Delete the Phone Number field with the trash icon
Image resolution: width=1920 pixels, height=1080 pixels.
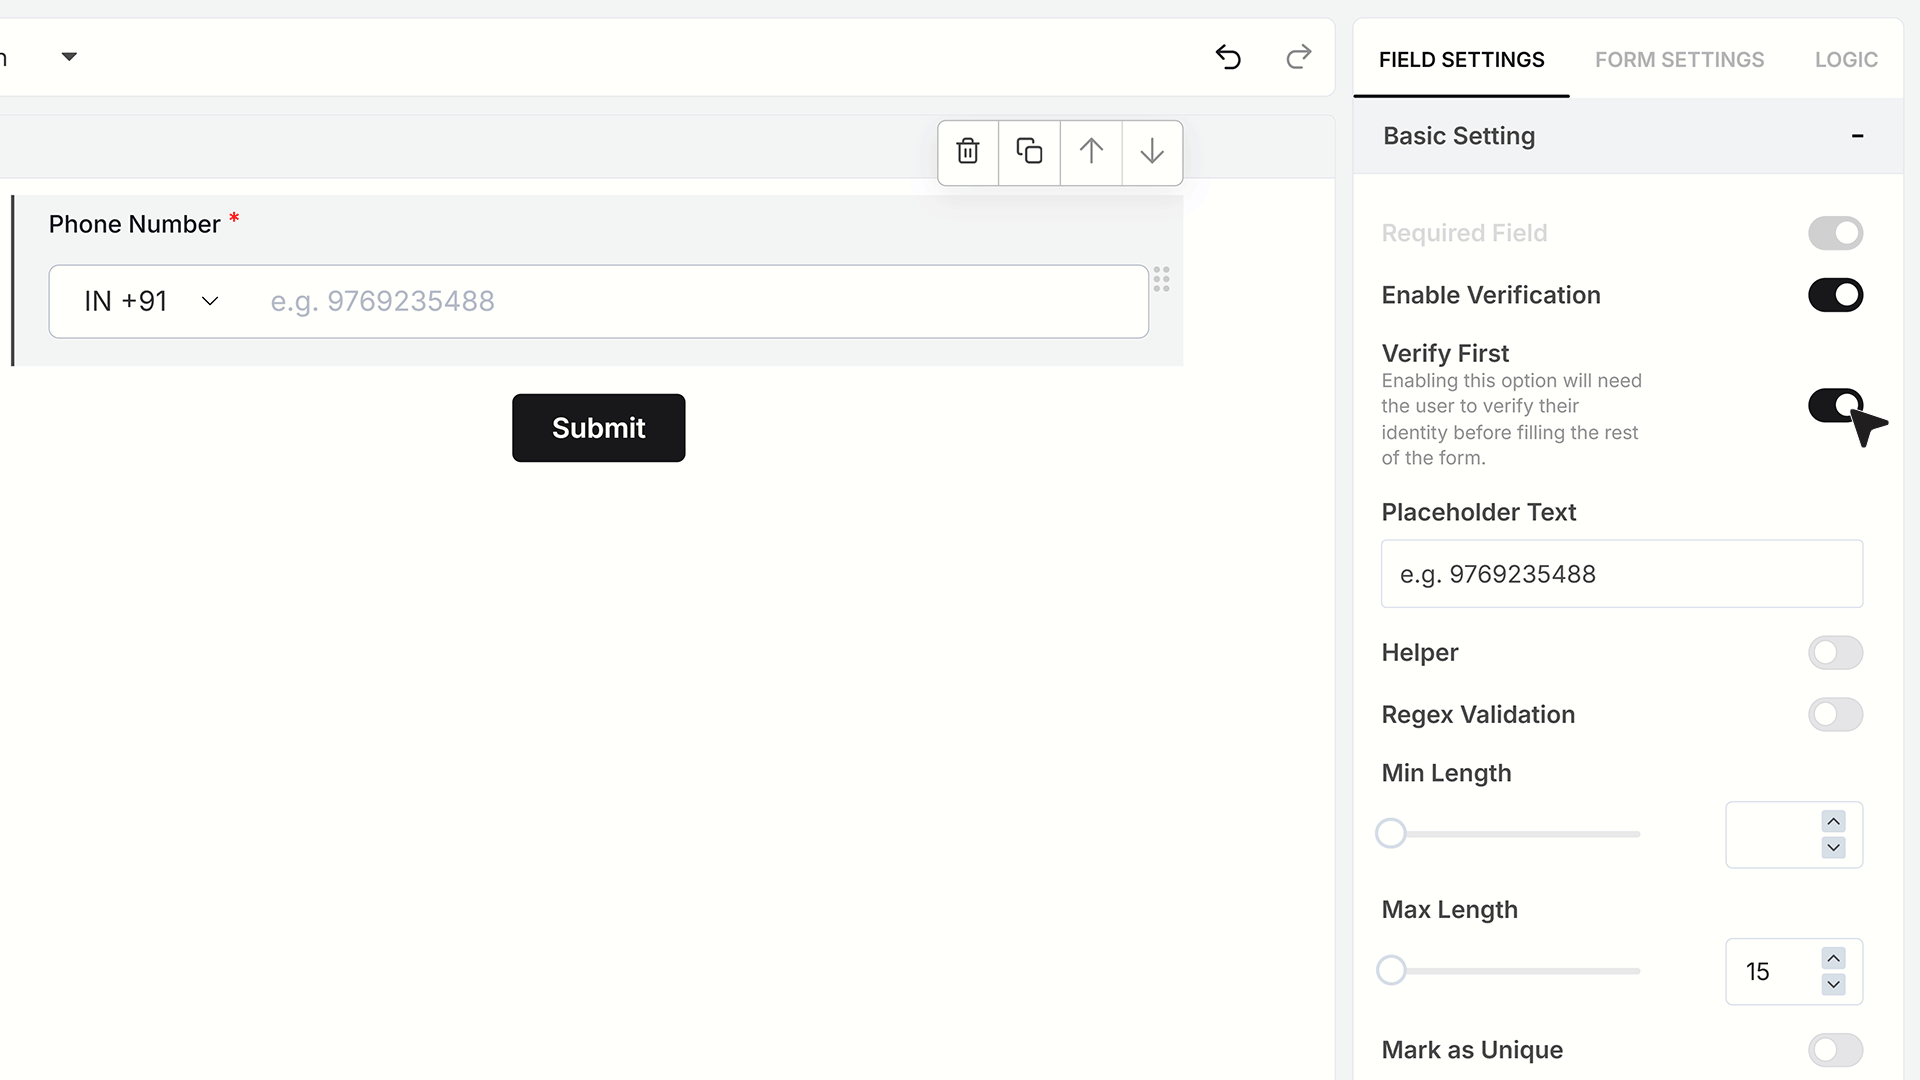coord(967,152)
